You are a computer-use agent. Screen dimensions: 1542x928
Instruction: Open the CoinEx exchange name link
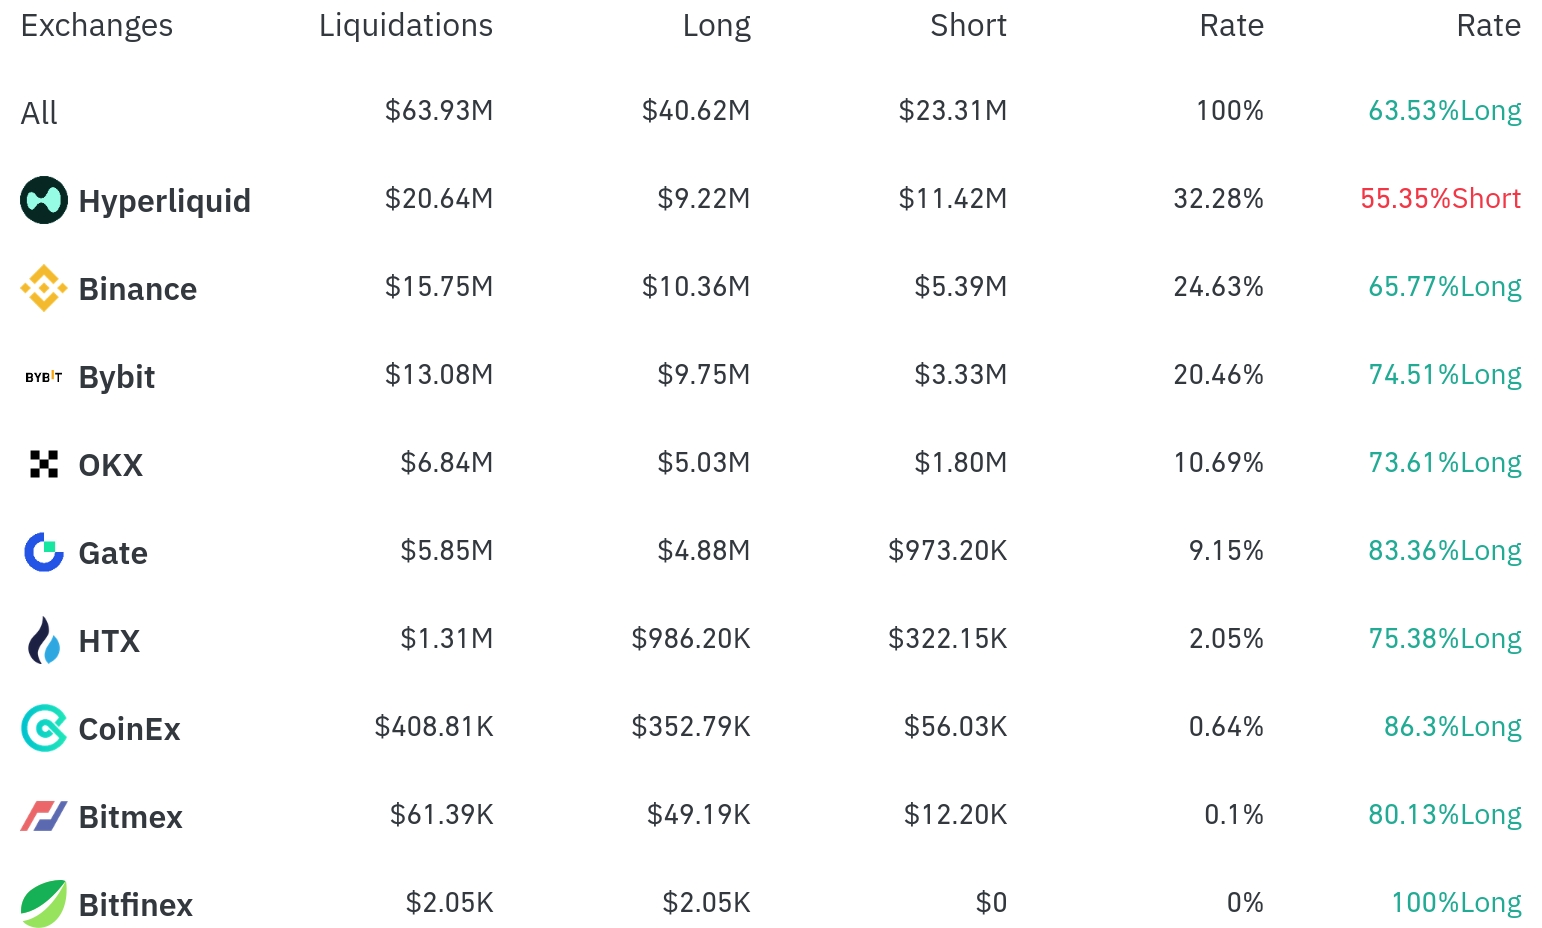[x=130, y=729]
